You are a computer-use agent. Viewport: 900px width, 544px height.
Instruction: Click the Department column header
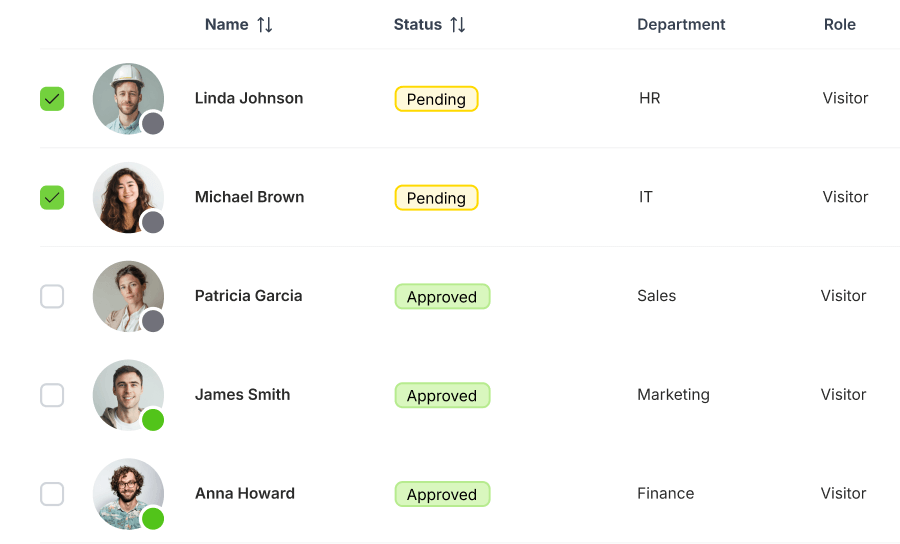tap(681, 25)
